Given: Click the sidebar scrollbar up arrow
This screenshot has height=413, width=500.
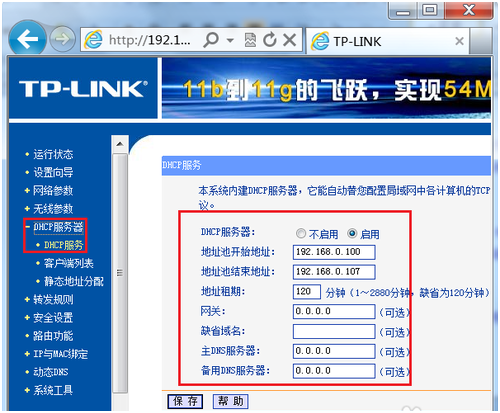Looking at the screenshot, I should point(120,144).
